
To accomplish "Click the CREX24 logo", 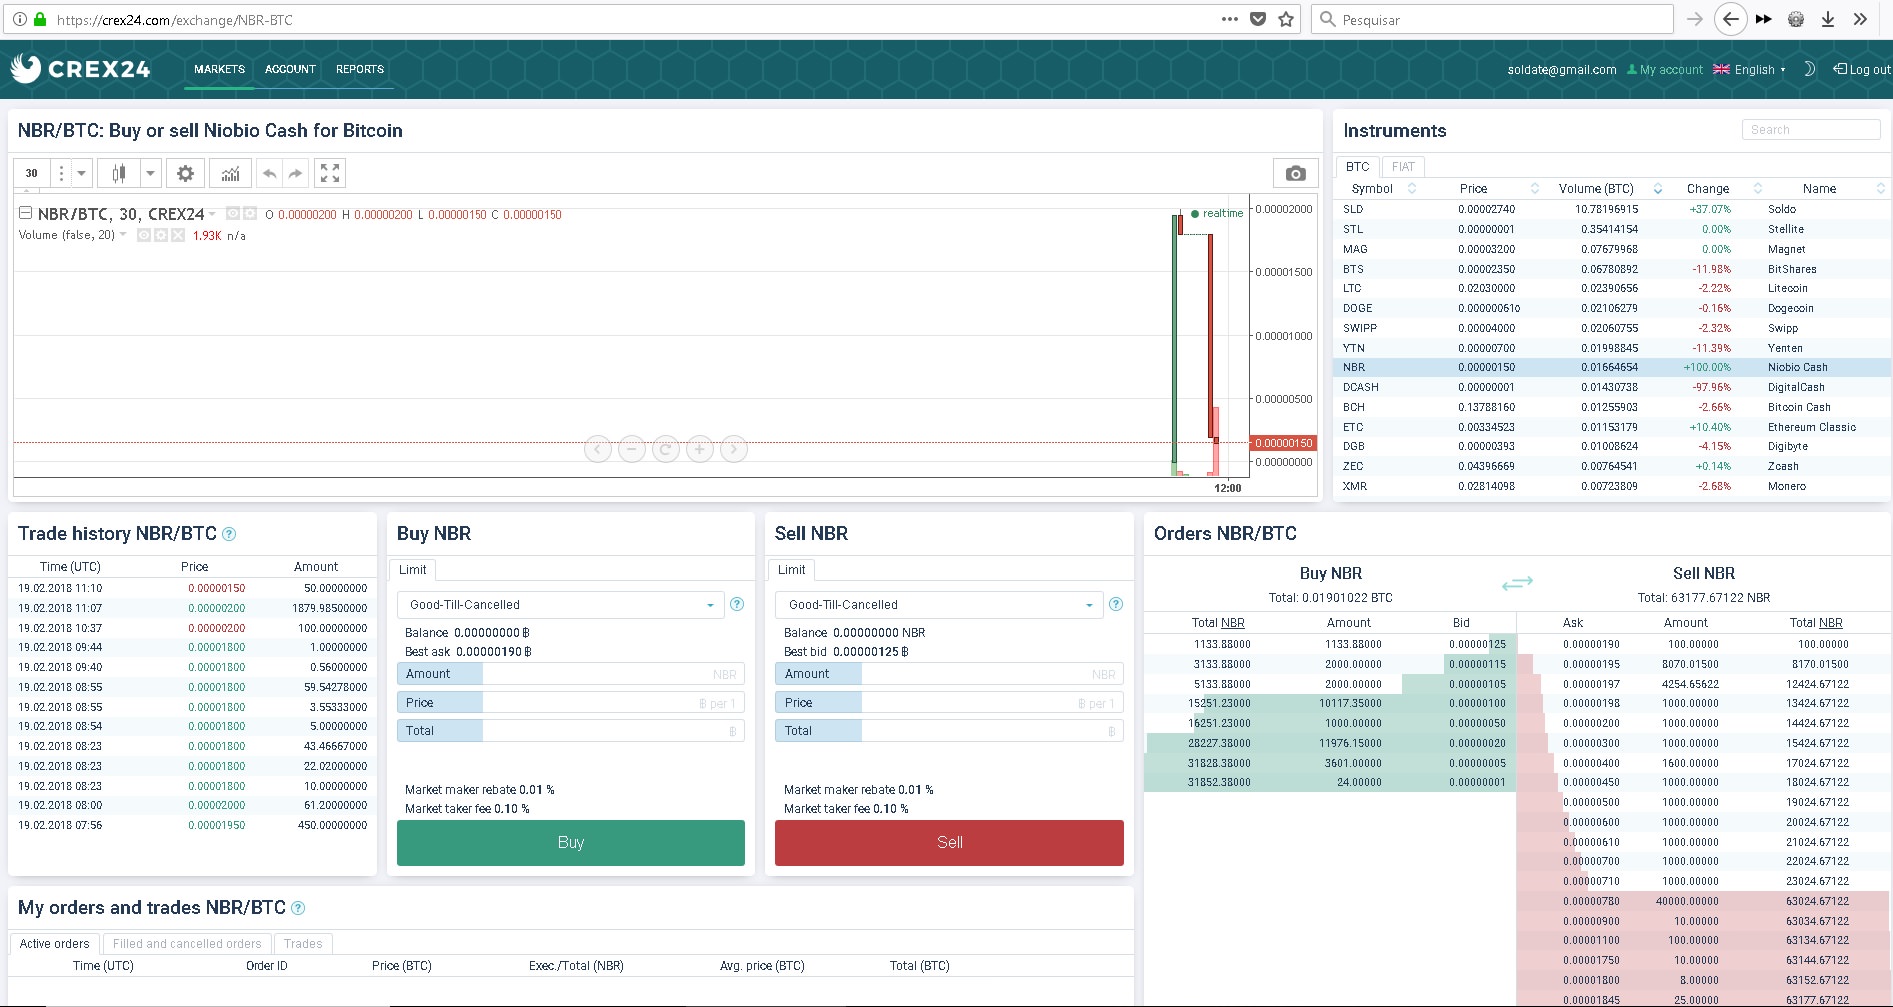I will pyautogui.click(x=80, y=68).
